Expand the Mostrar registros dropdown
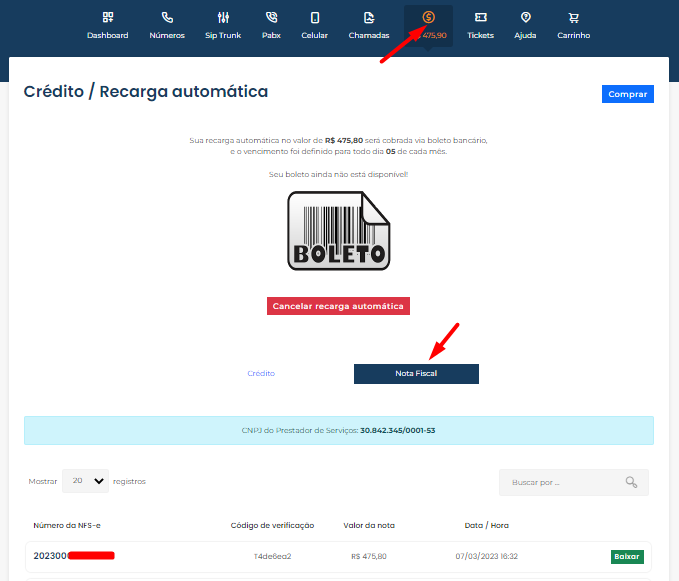 click(86, 481)
